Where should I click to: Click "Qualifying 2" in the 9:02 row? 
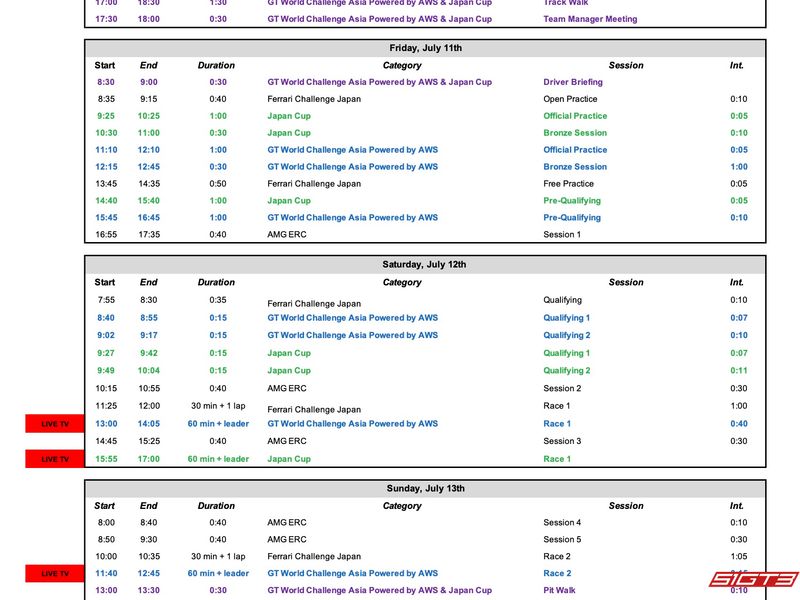tap(566, 335)
